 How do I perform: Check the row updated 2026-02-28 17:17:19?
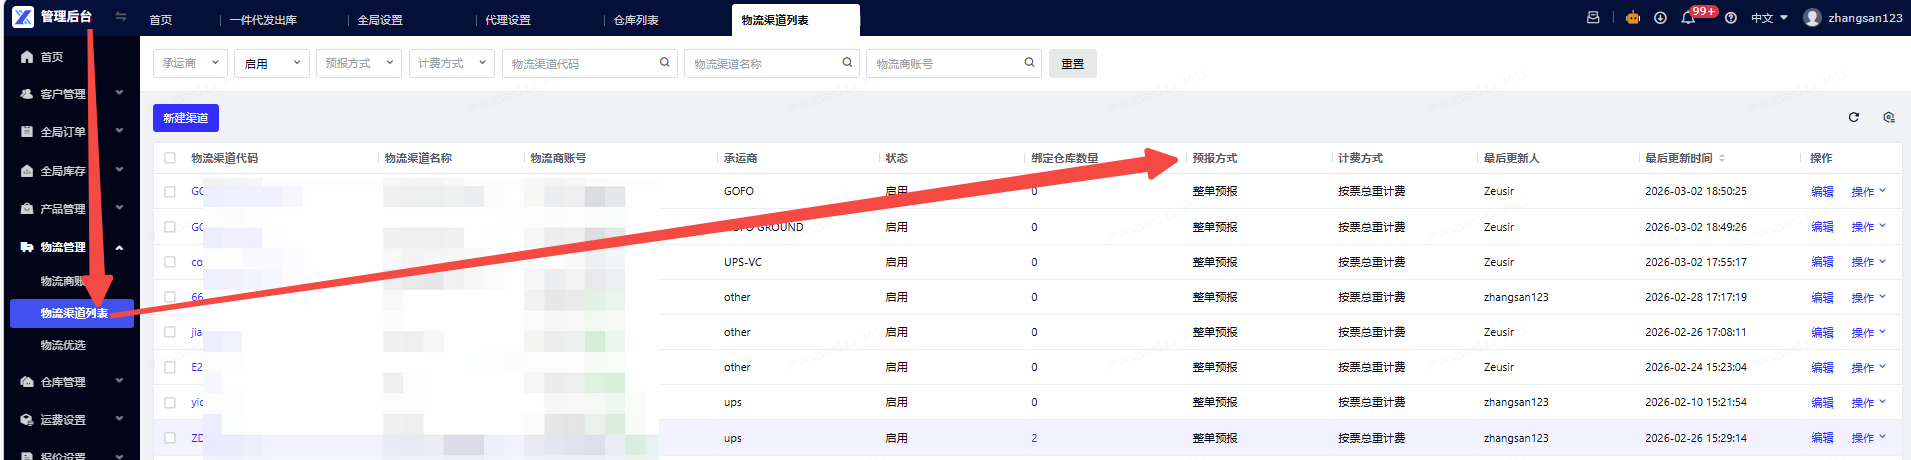click(170, 297)
